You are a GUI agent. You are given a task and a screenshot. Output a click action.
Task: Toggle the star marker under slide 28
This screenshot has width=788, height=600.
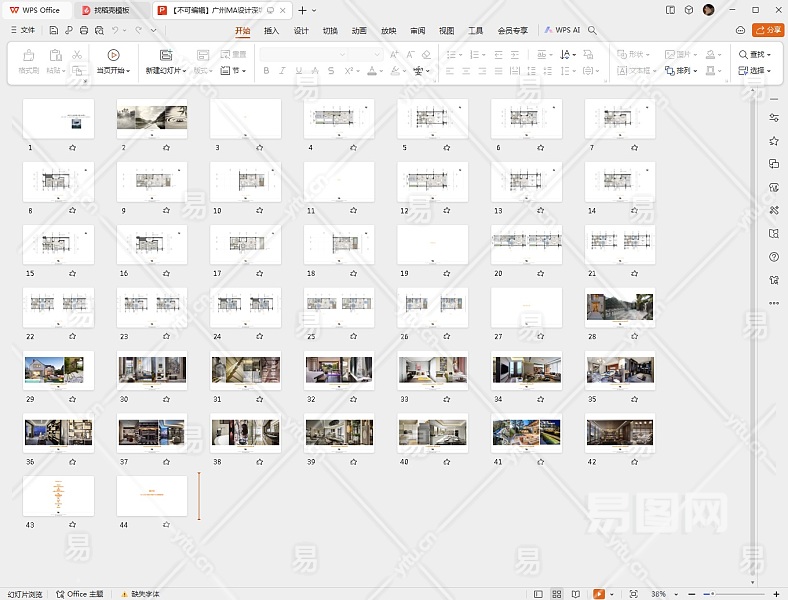pyautogui.click(x=635, y=337)
